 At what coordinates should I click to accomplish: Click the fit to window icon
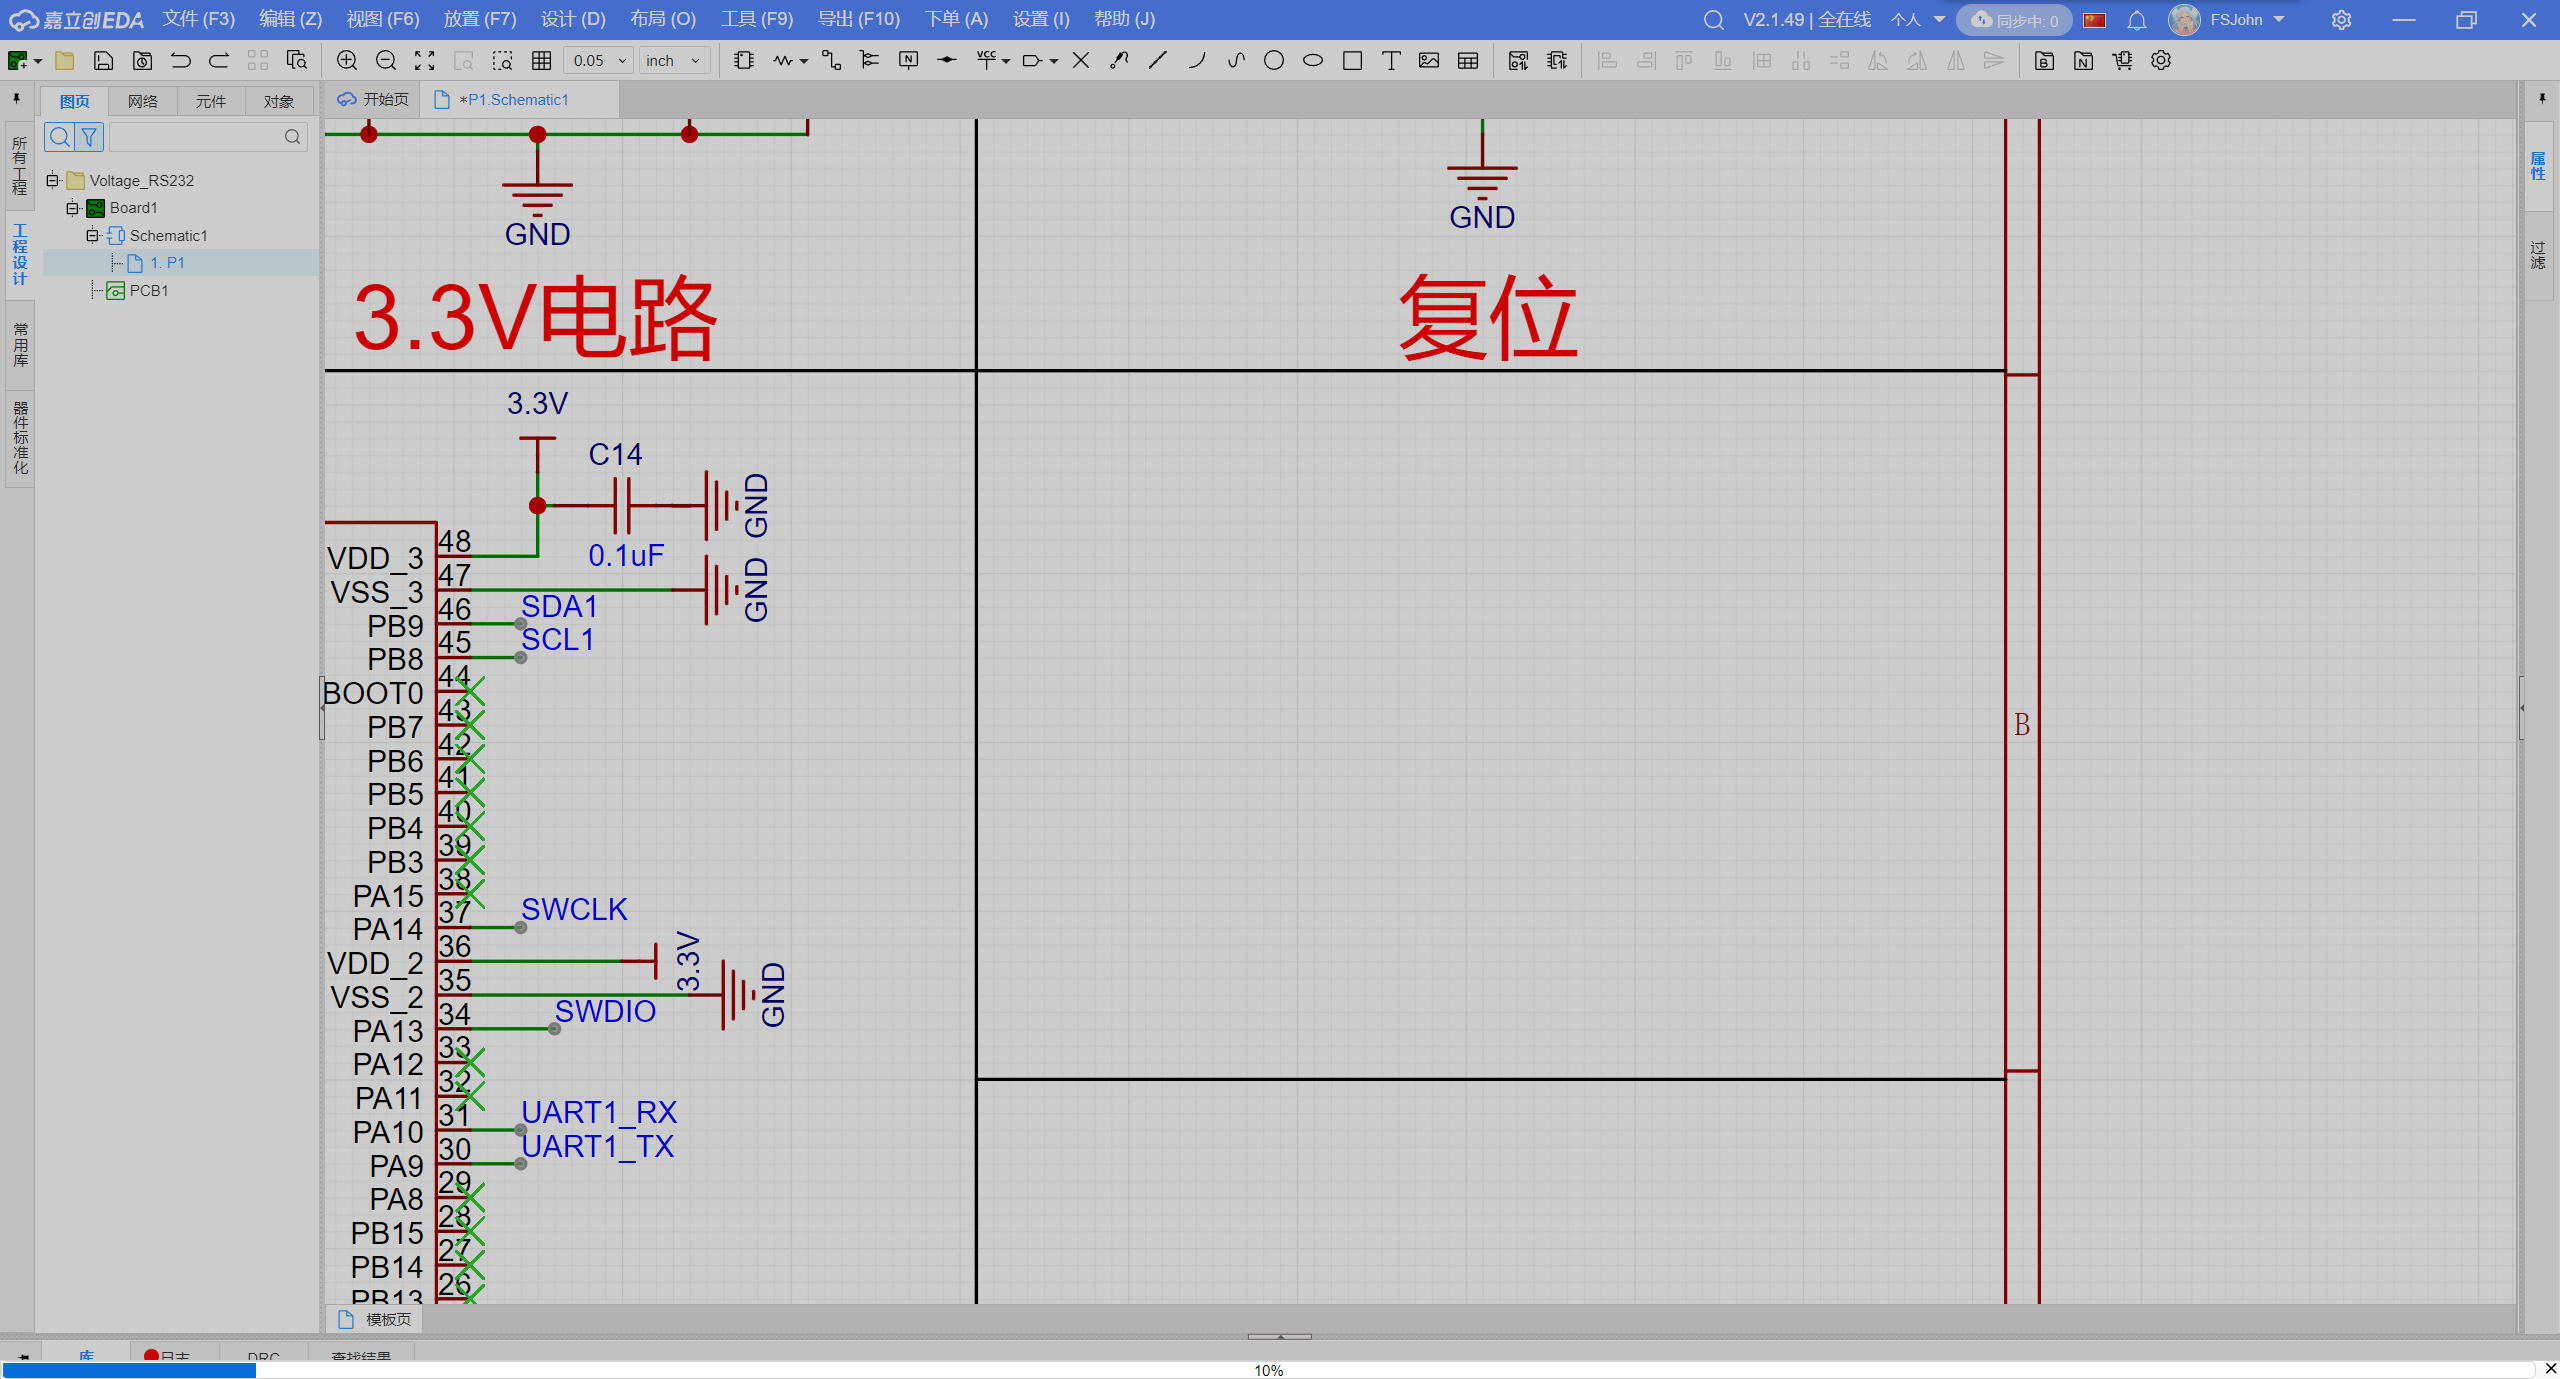click(x=424, y=61)
